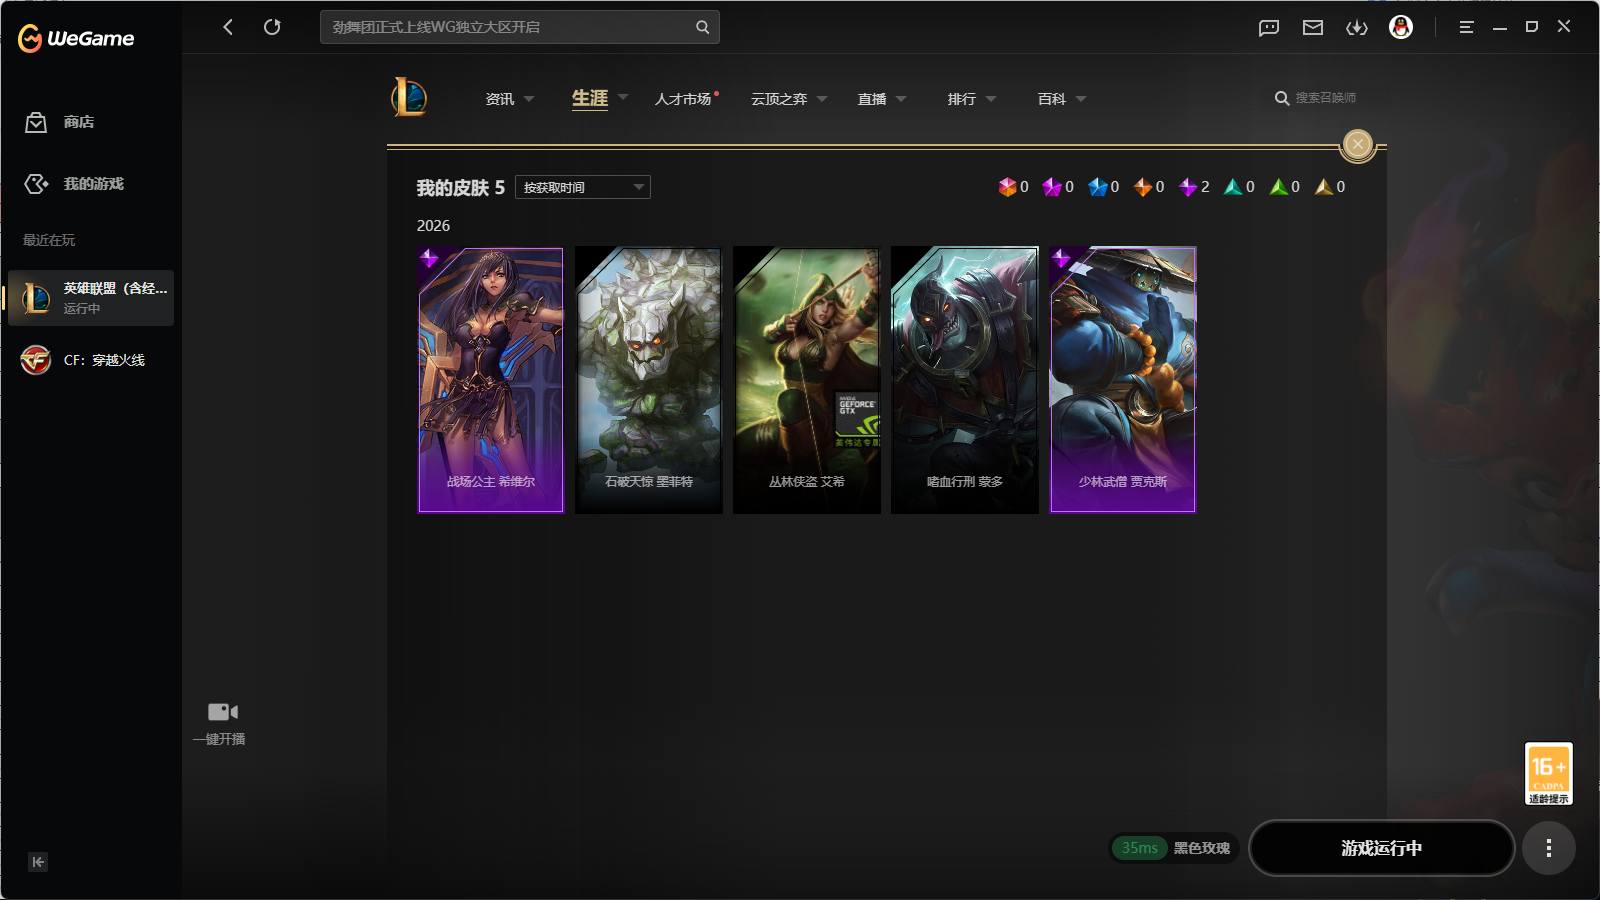Open the download manager icon
The image size is (1600, 900).
tap(1357, 28)
